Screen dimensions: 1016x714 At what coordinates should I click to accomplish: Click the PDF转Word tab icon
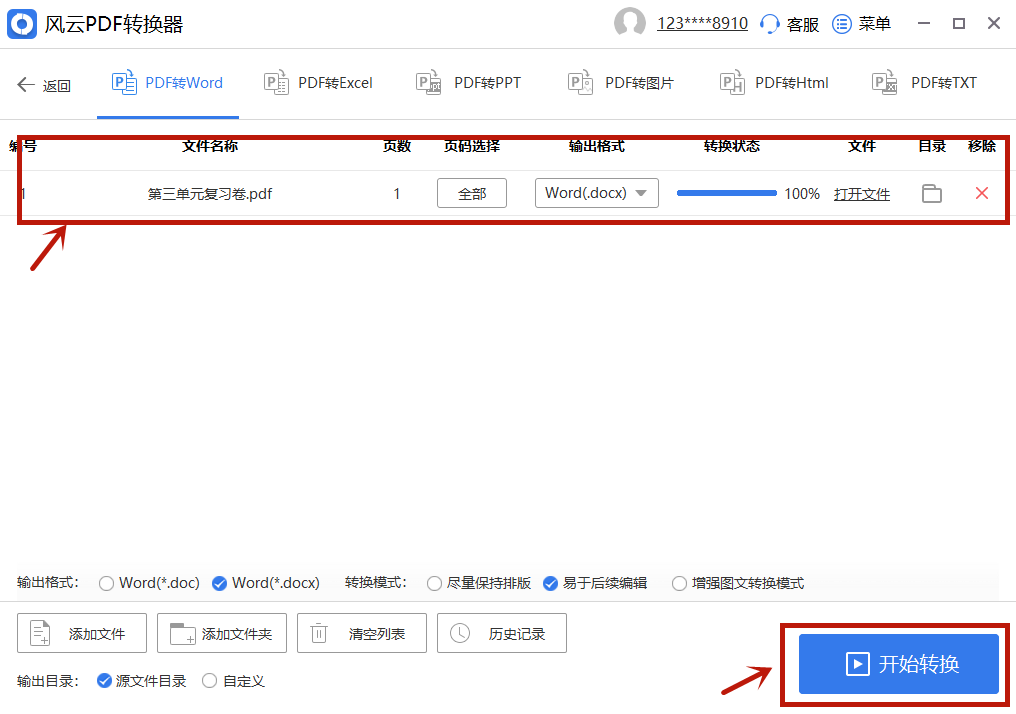(124, 82)
